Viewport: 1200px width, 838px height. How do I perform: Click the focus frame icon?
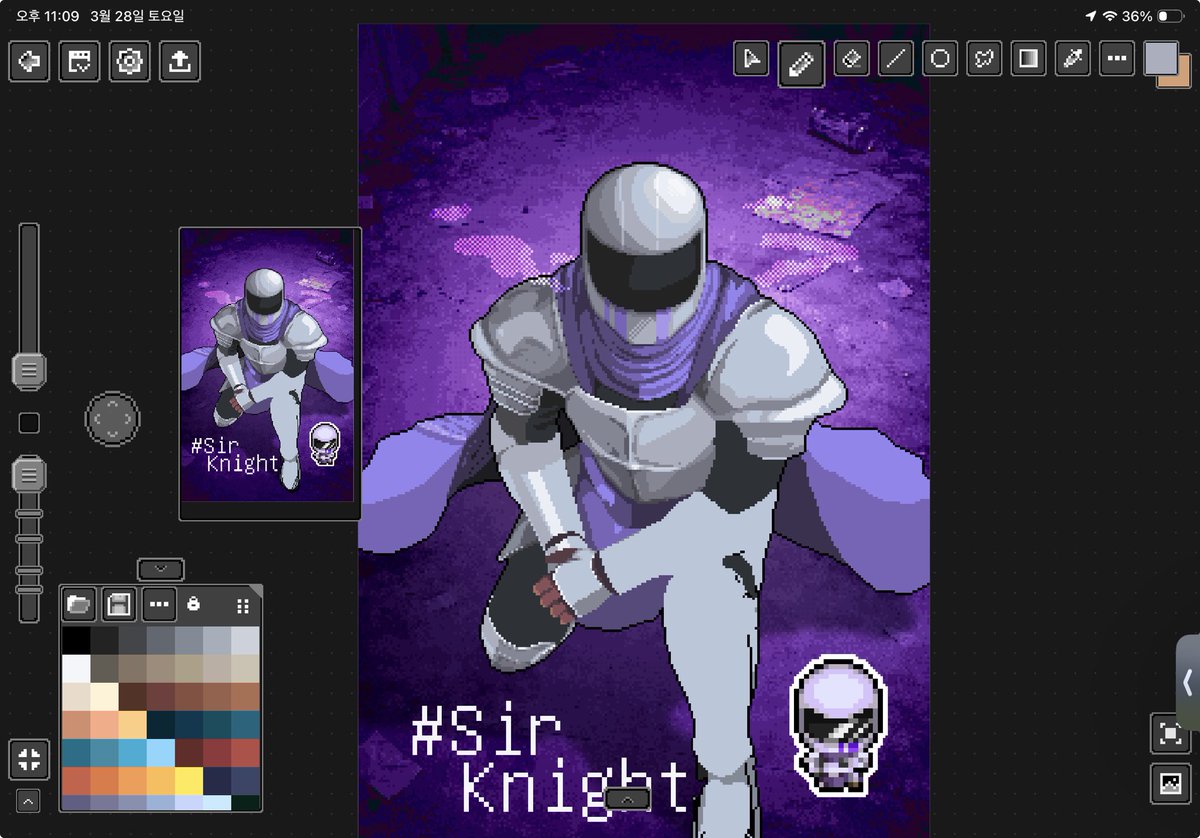click(1169, 734)
